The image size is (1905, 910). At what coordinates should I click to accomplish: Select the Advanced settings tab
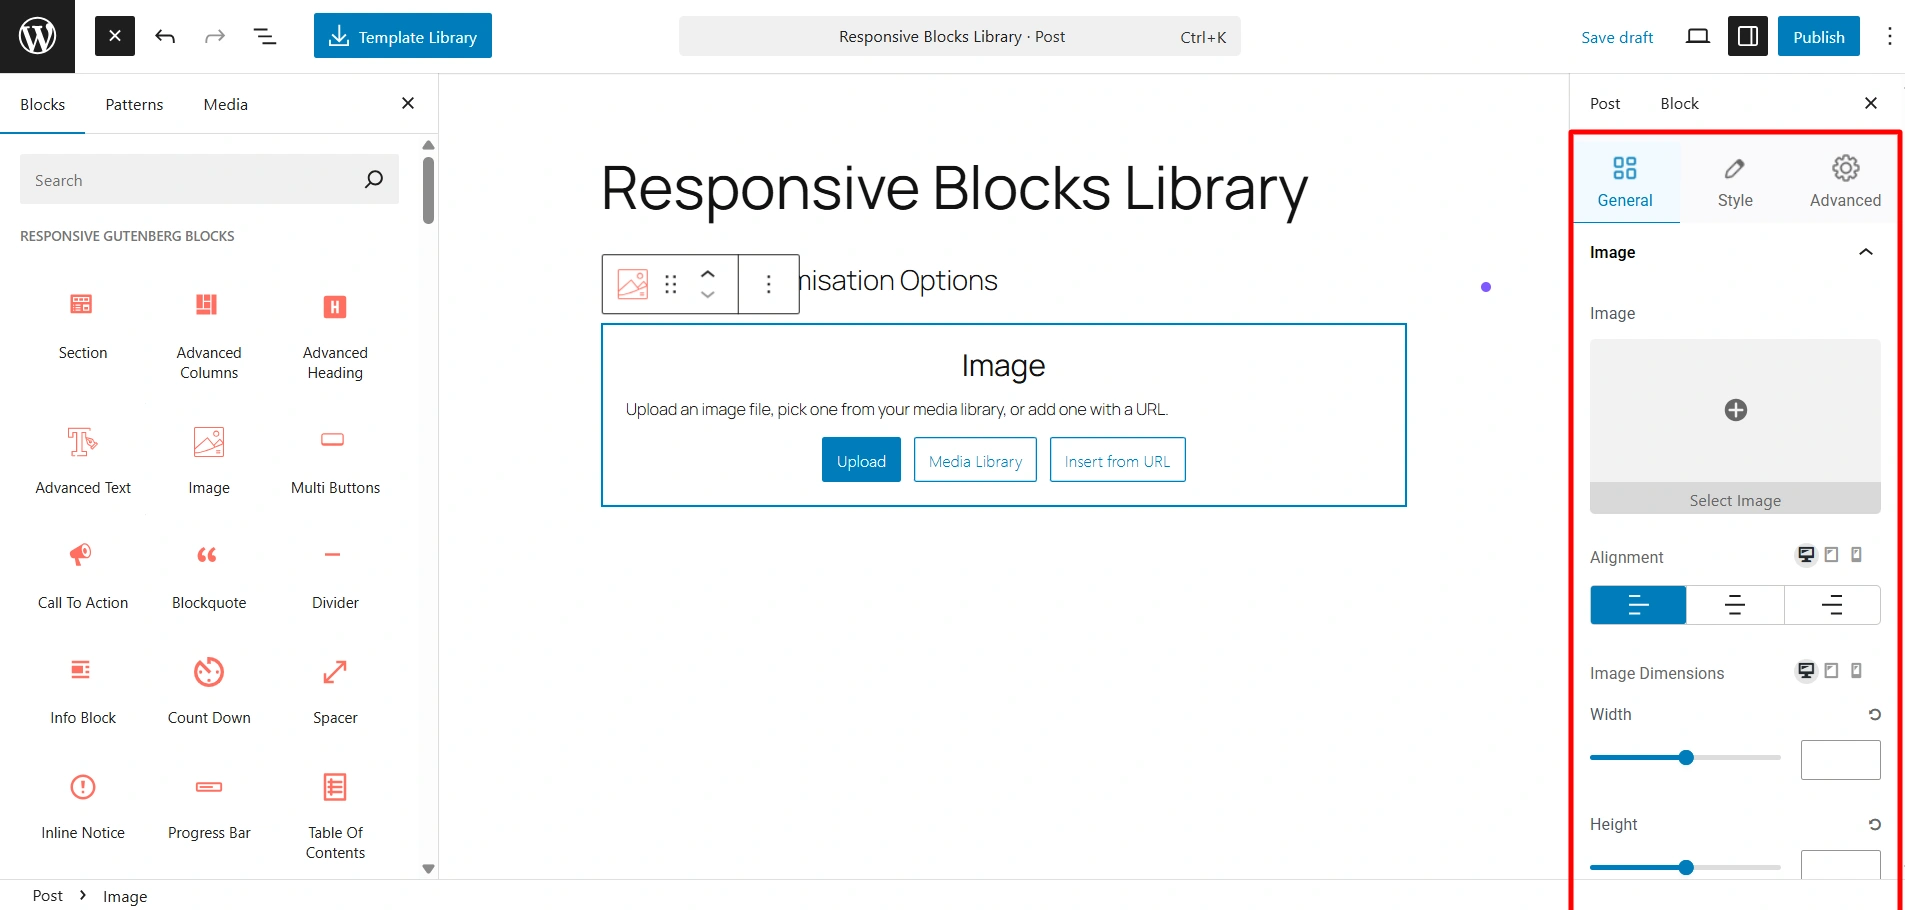[x=1845, y=181]
